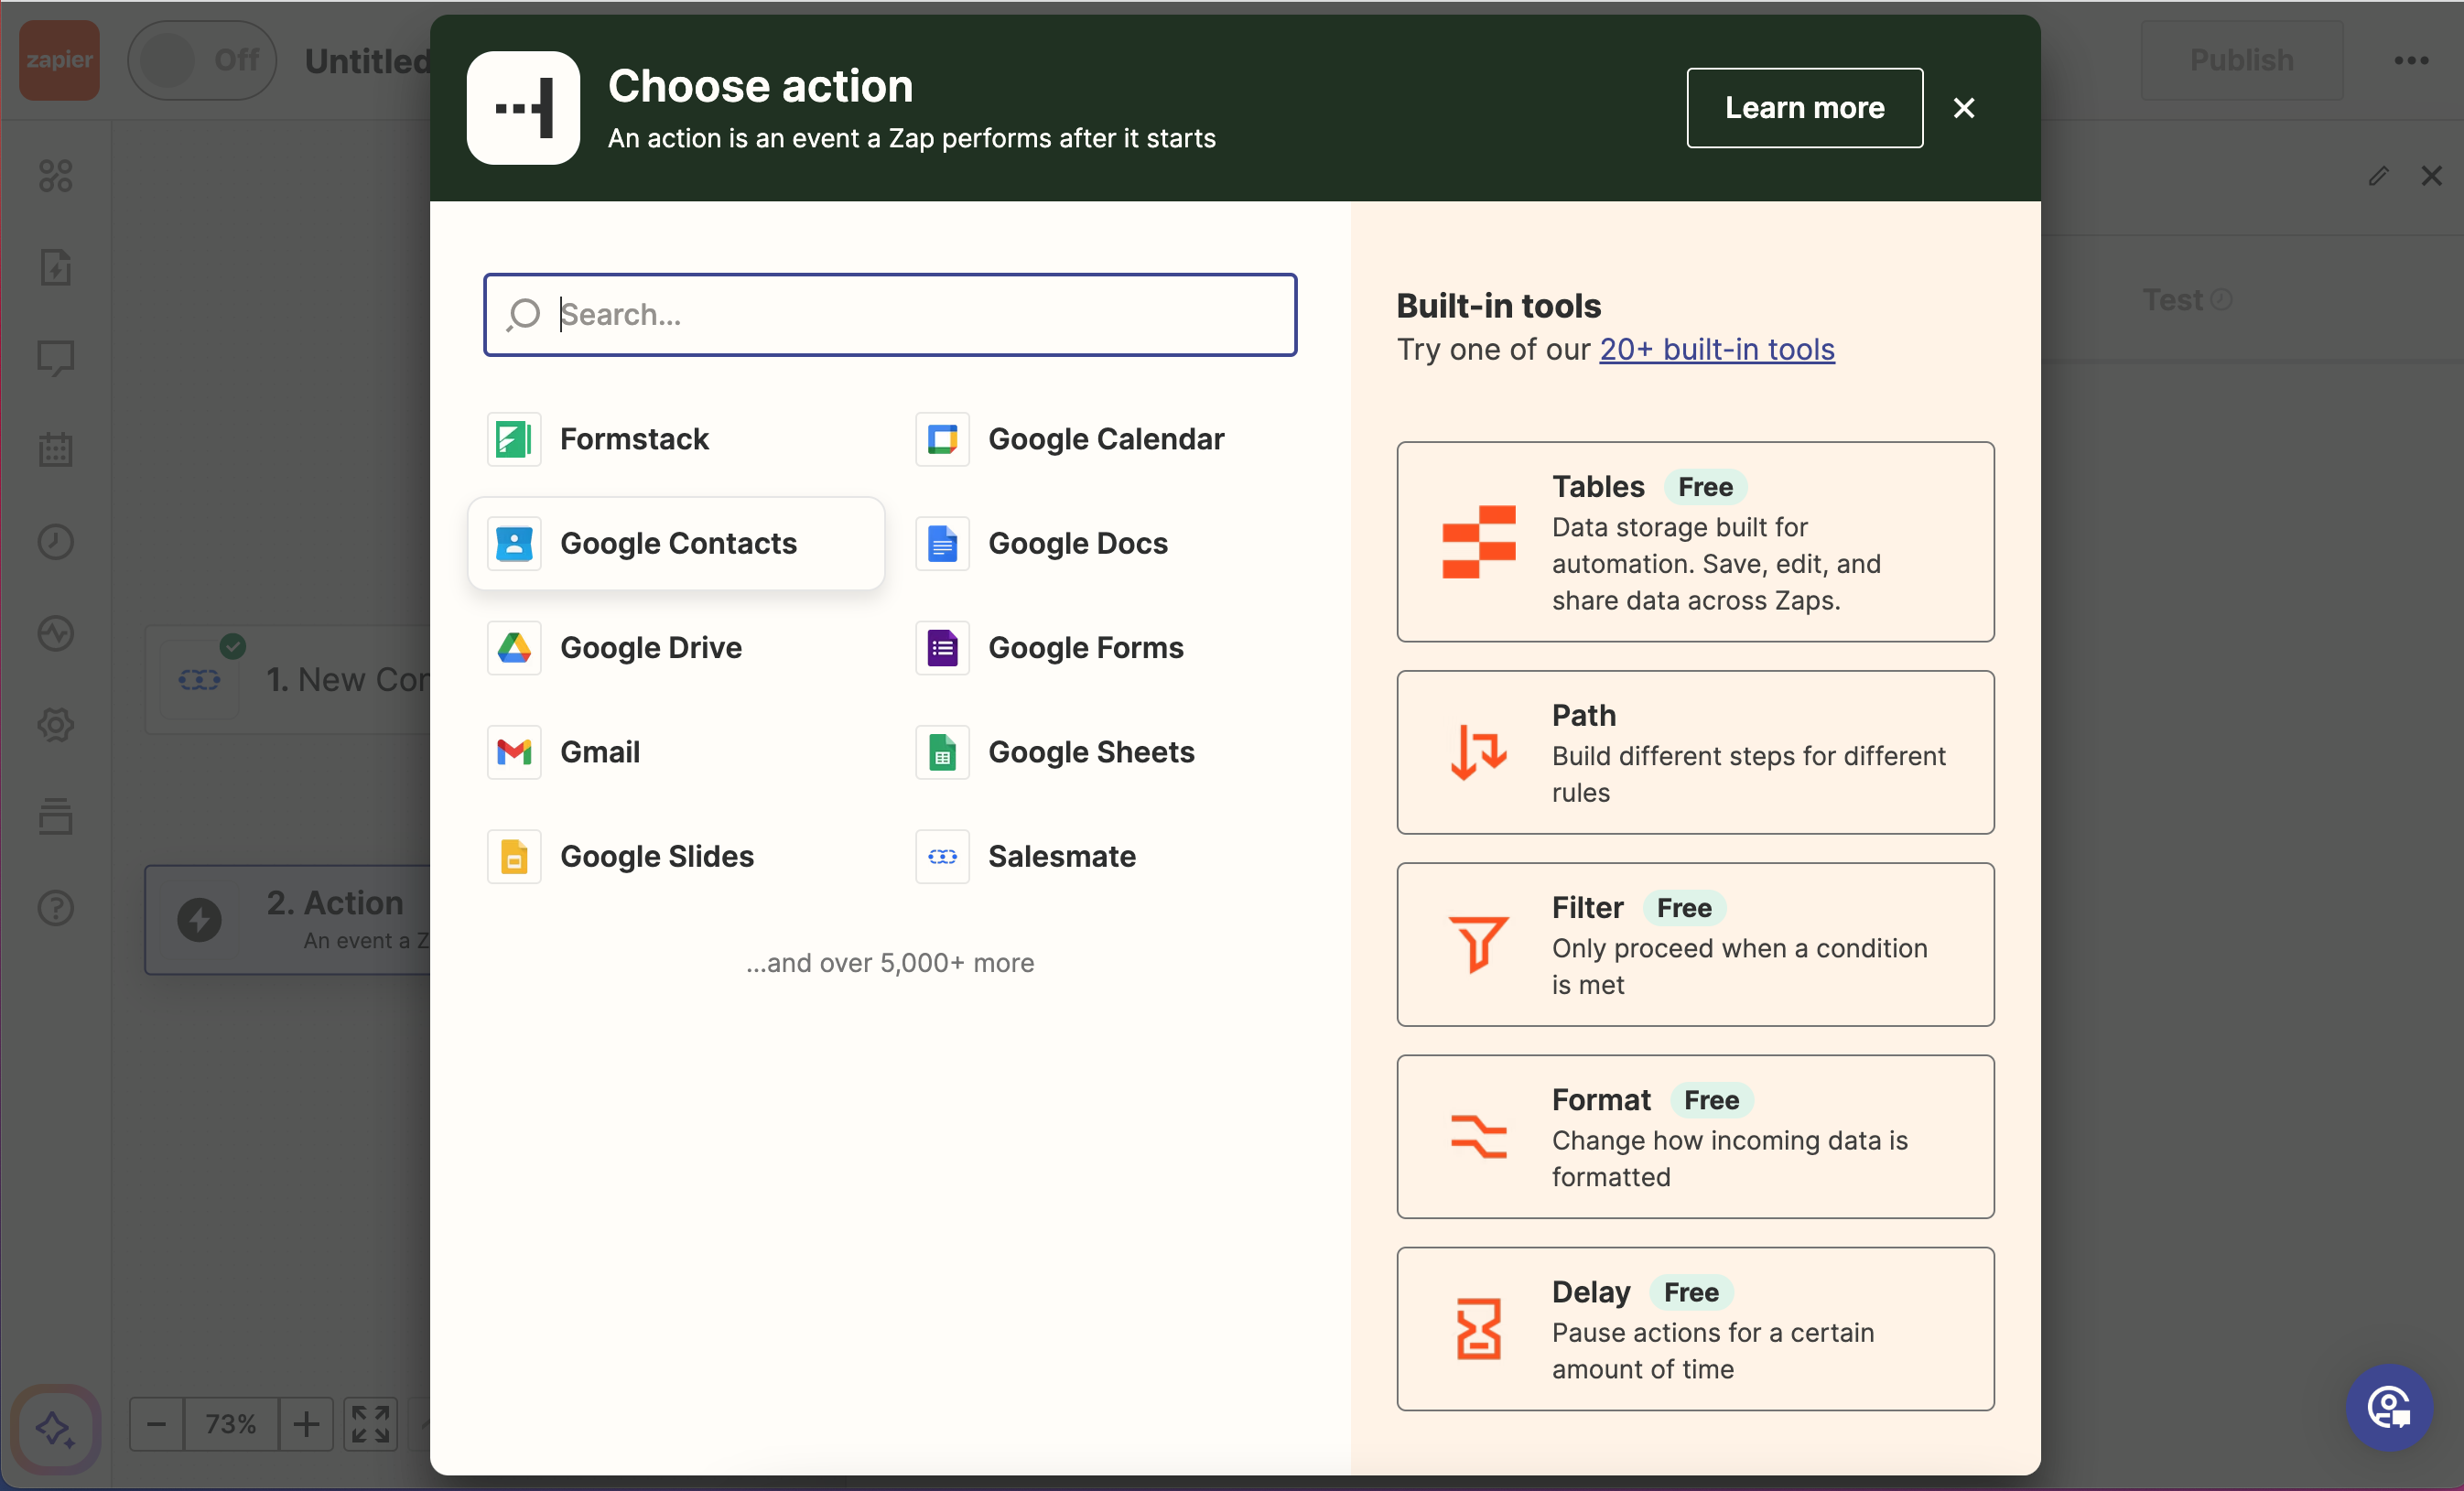The width and height of the screenshot is (2464, 1491).
Task: Open the three-dot more options menu
Action: 2411,61
